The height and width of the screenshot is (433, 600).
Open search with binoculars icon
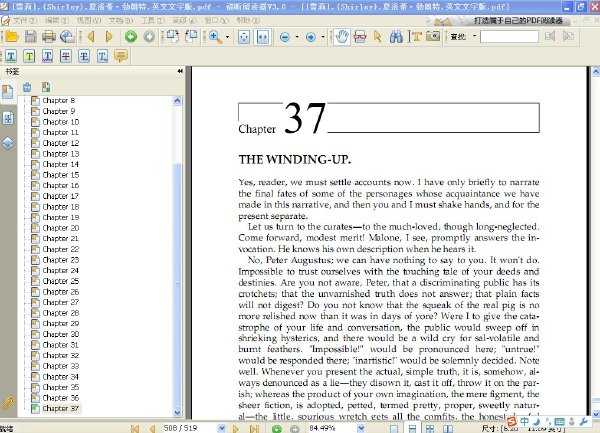(x=396, y=37)
